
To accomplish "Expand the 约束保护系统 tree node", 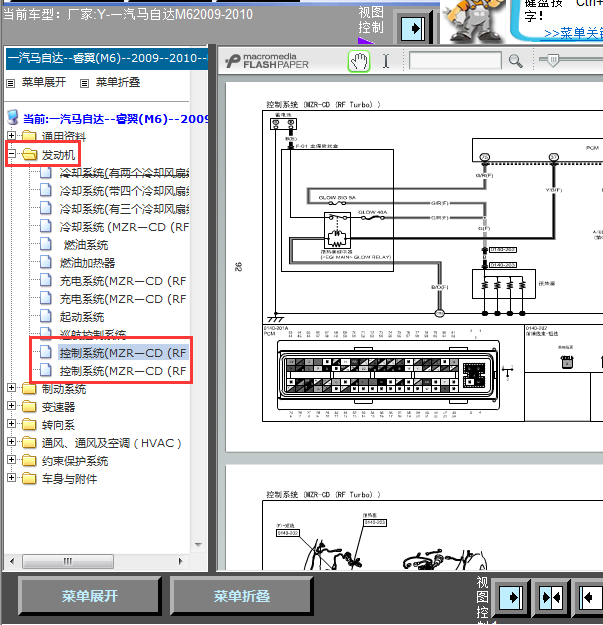I will pyautogui.click(x=12, y=460).
